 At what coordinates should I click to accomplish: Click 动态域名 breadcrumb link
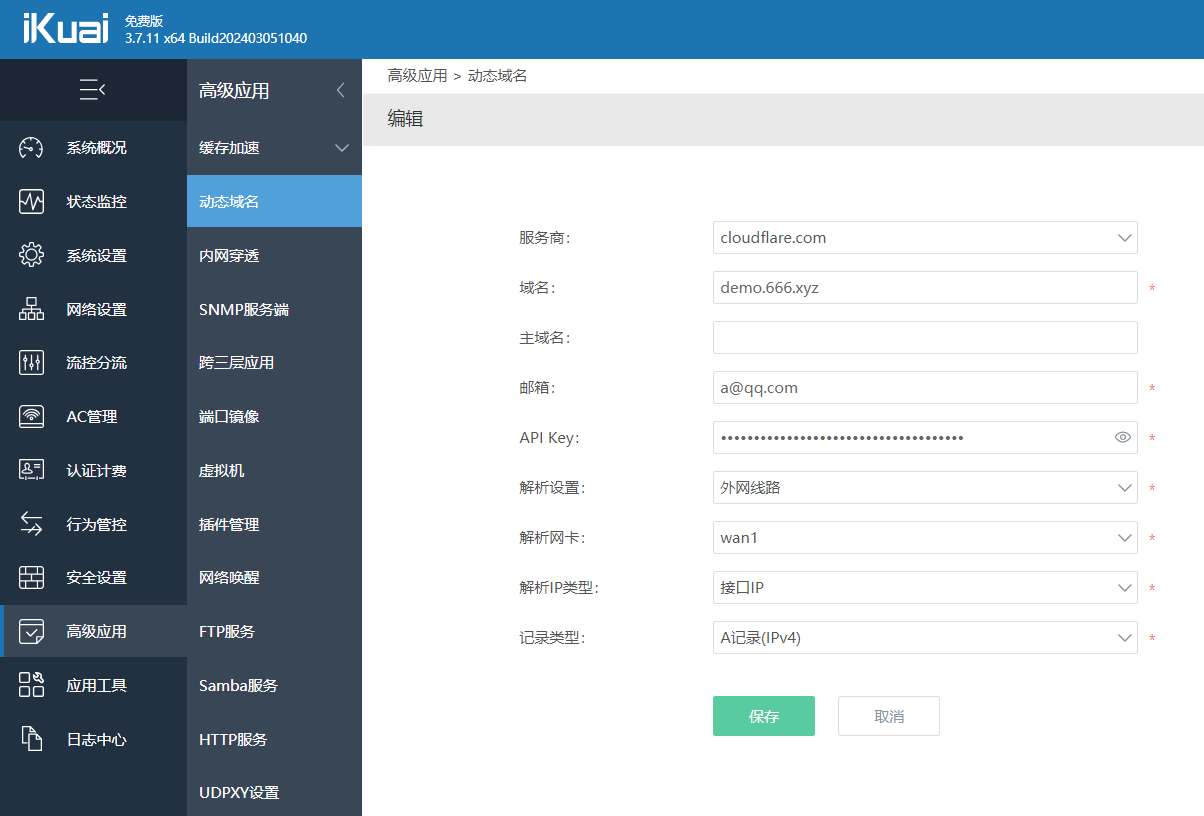click(x=497, y=75)
